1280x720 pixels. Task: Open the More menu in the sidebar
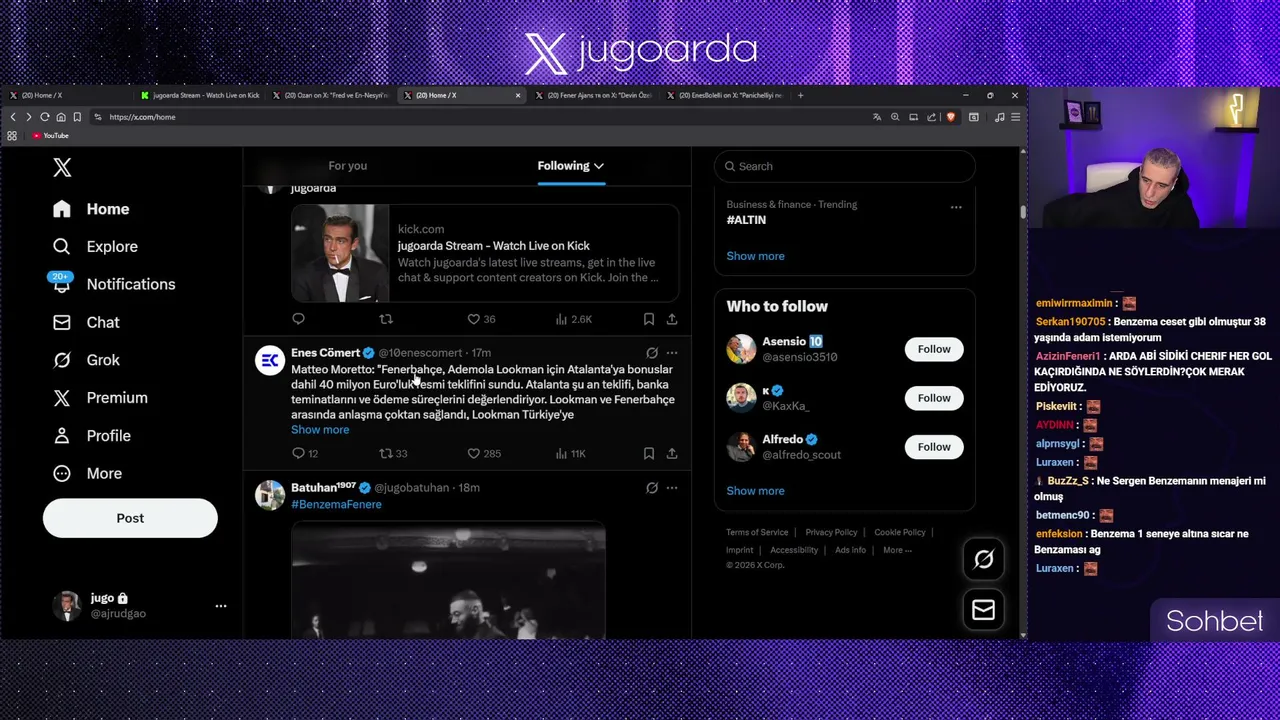point(88,474)
